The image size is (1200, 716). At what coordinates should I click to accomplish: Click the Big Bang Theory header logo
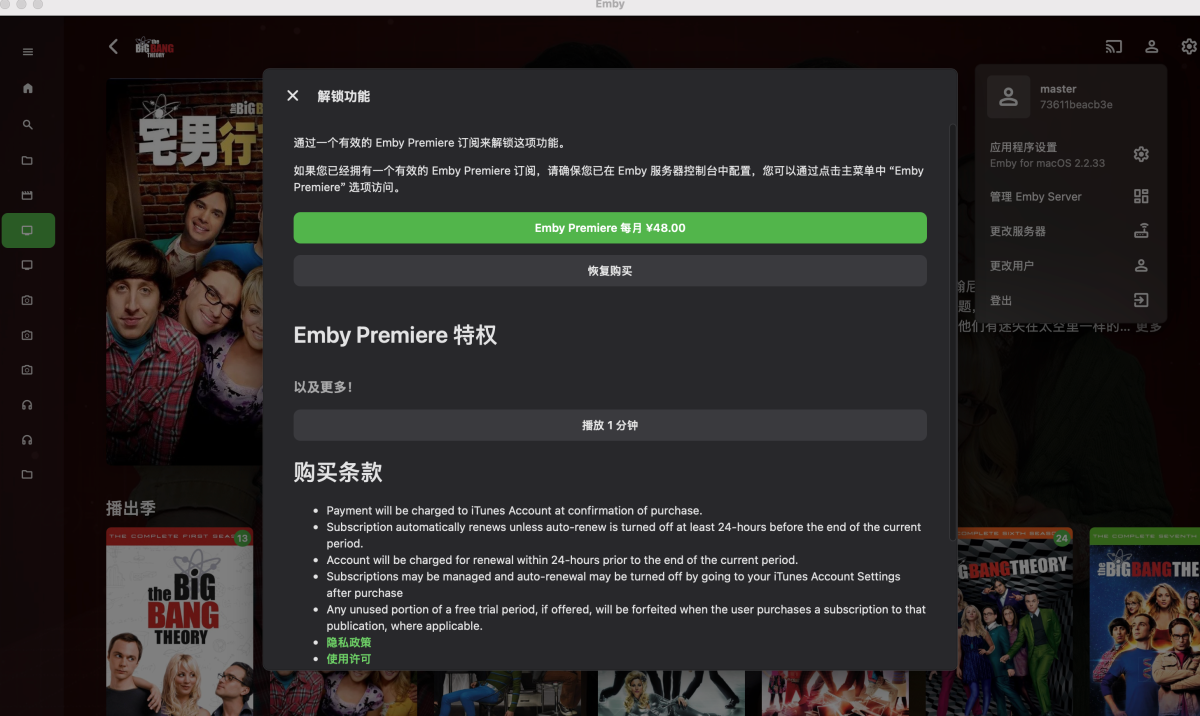[x=155, y=46]
